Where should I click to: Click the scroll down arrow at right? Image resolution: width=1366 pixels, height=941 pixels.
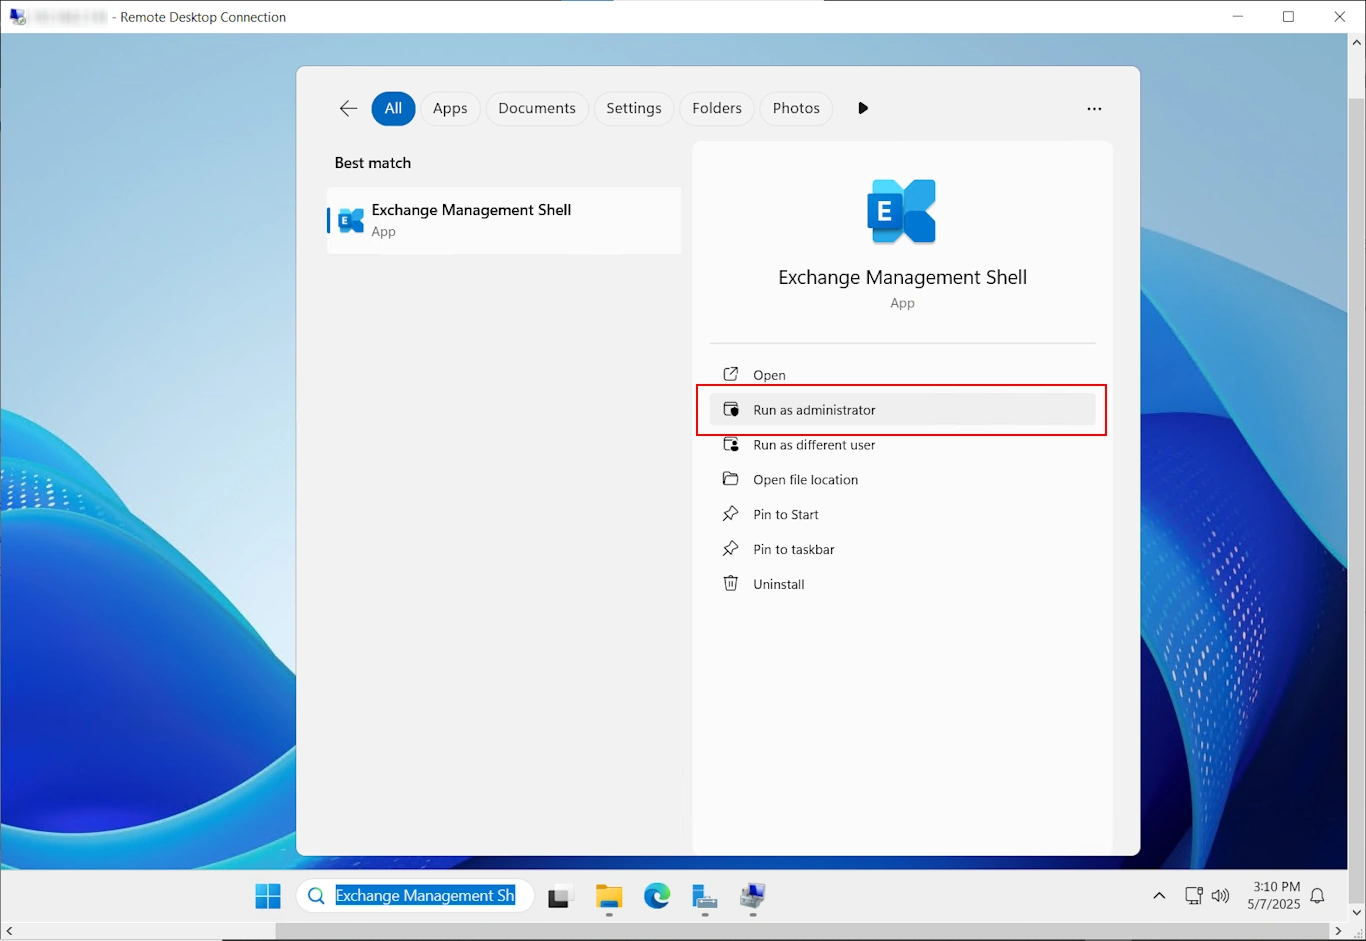coord(1357,912)
